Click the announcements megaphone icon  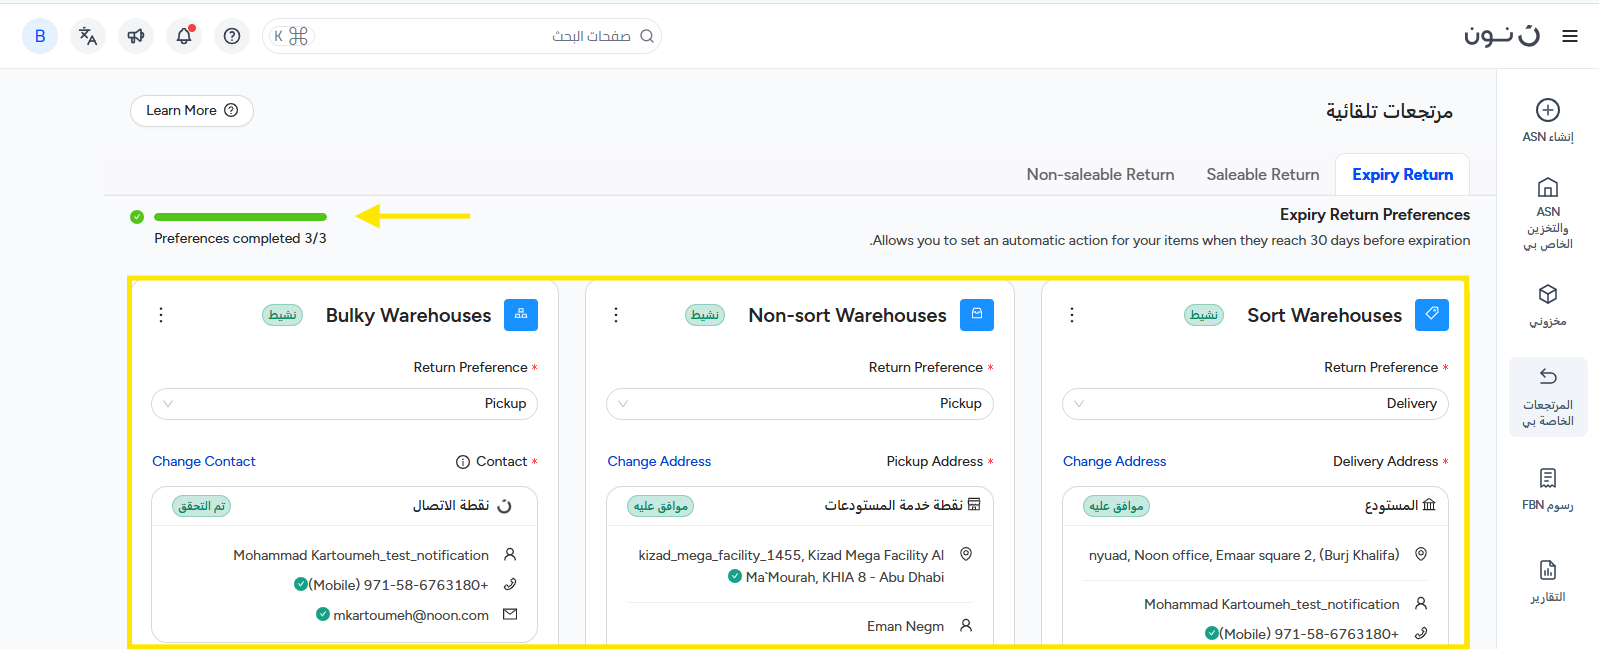136,36
